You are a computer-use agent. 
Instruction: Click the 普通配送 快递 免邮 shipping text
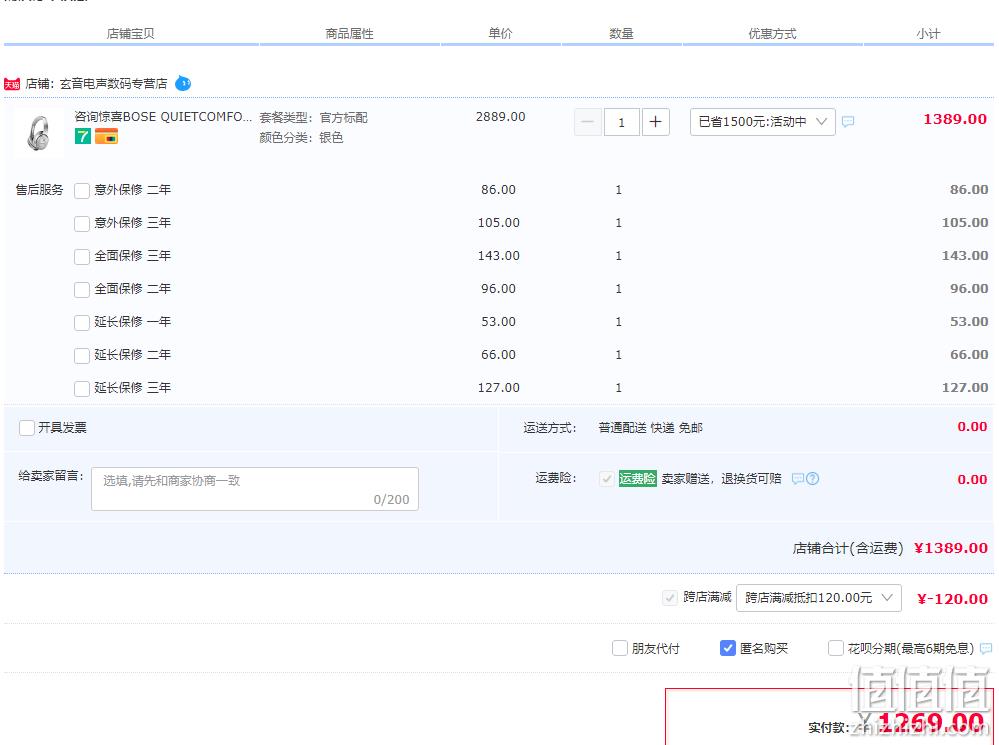pos(650,428)
